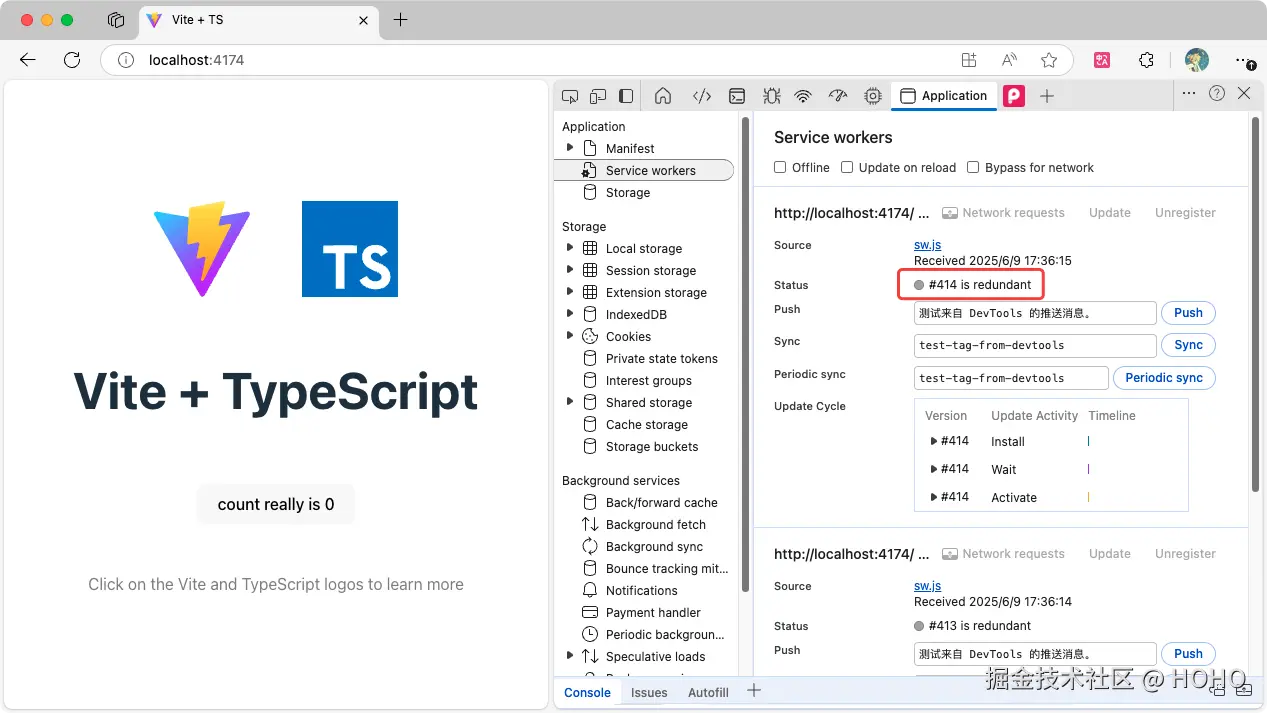View site information icon in address bar

coord(126,60)
